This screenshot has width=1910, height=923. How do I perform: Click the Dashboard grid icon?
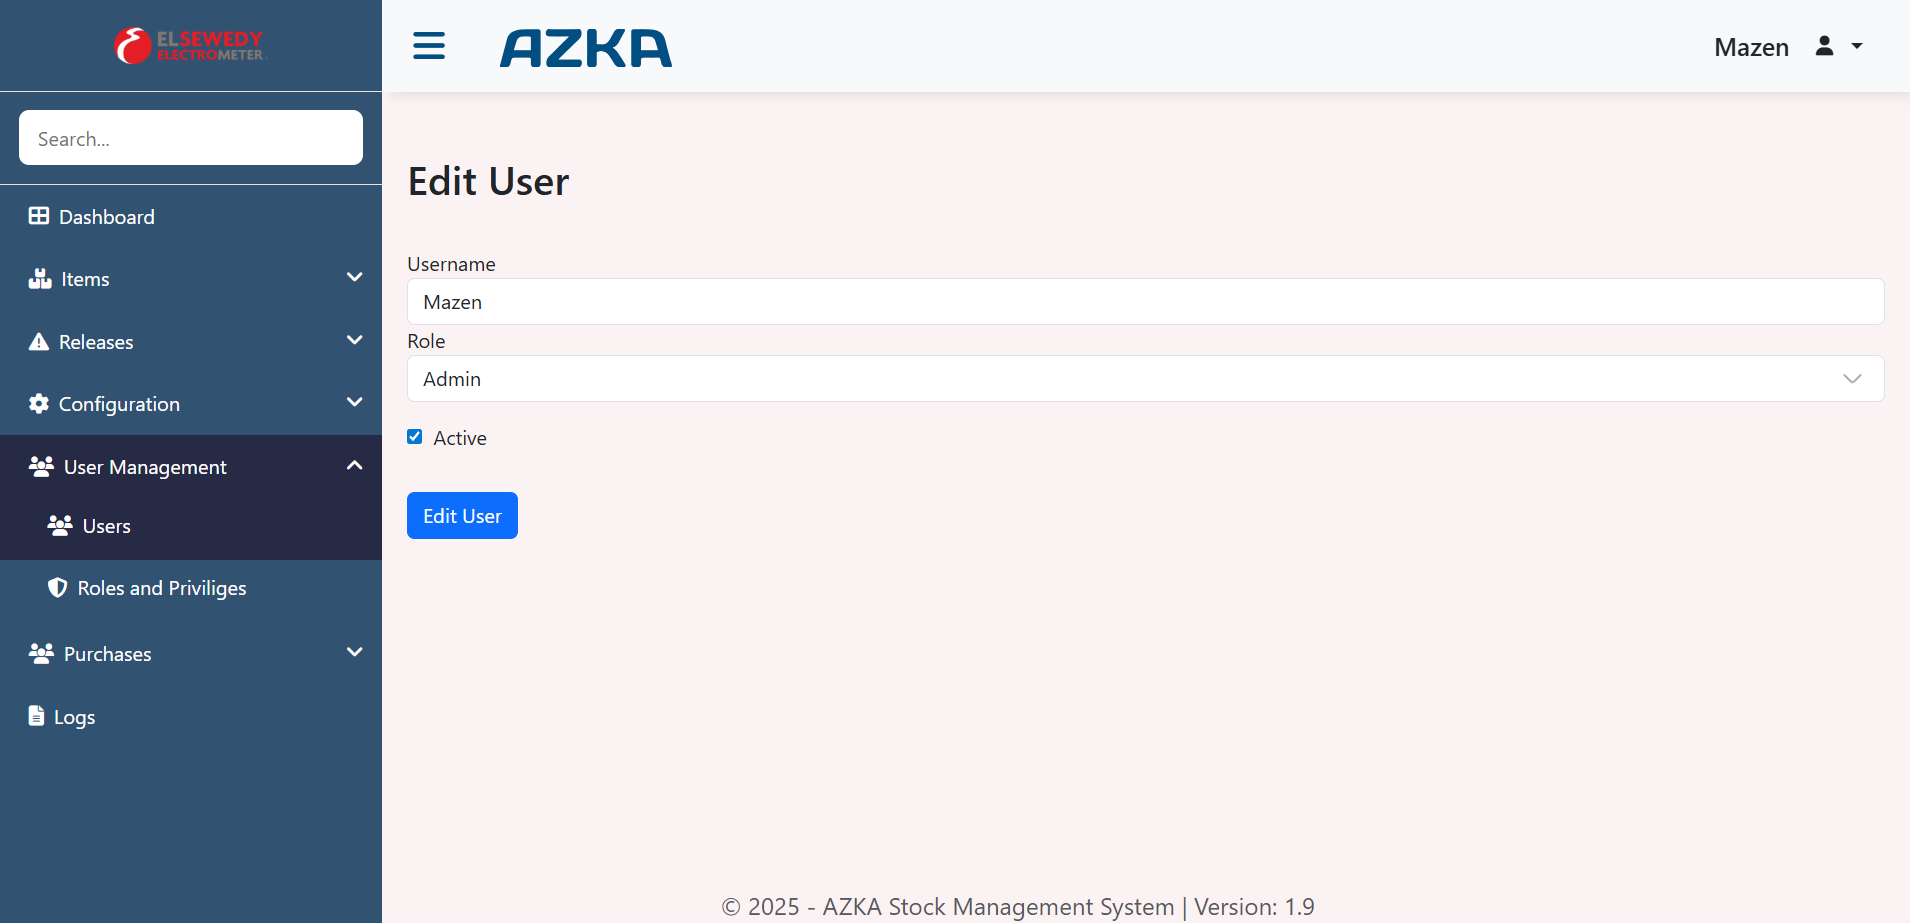[39, 216]
